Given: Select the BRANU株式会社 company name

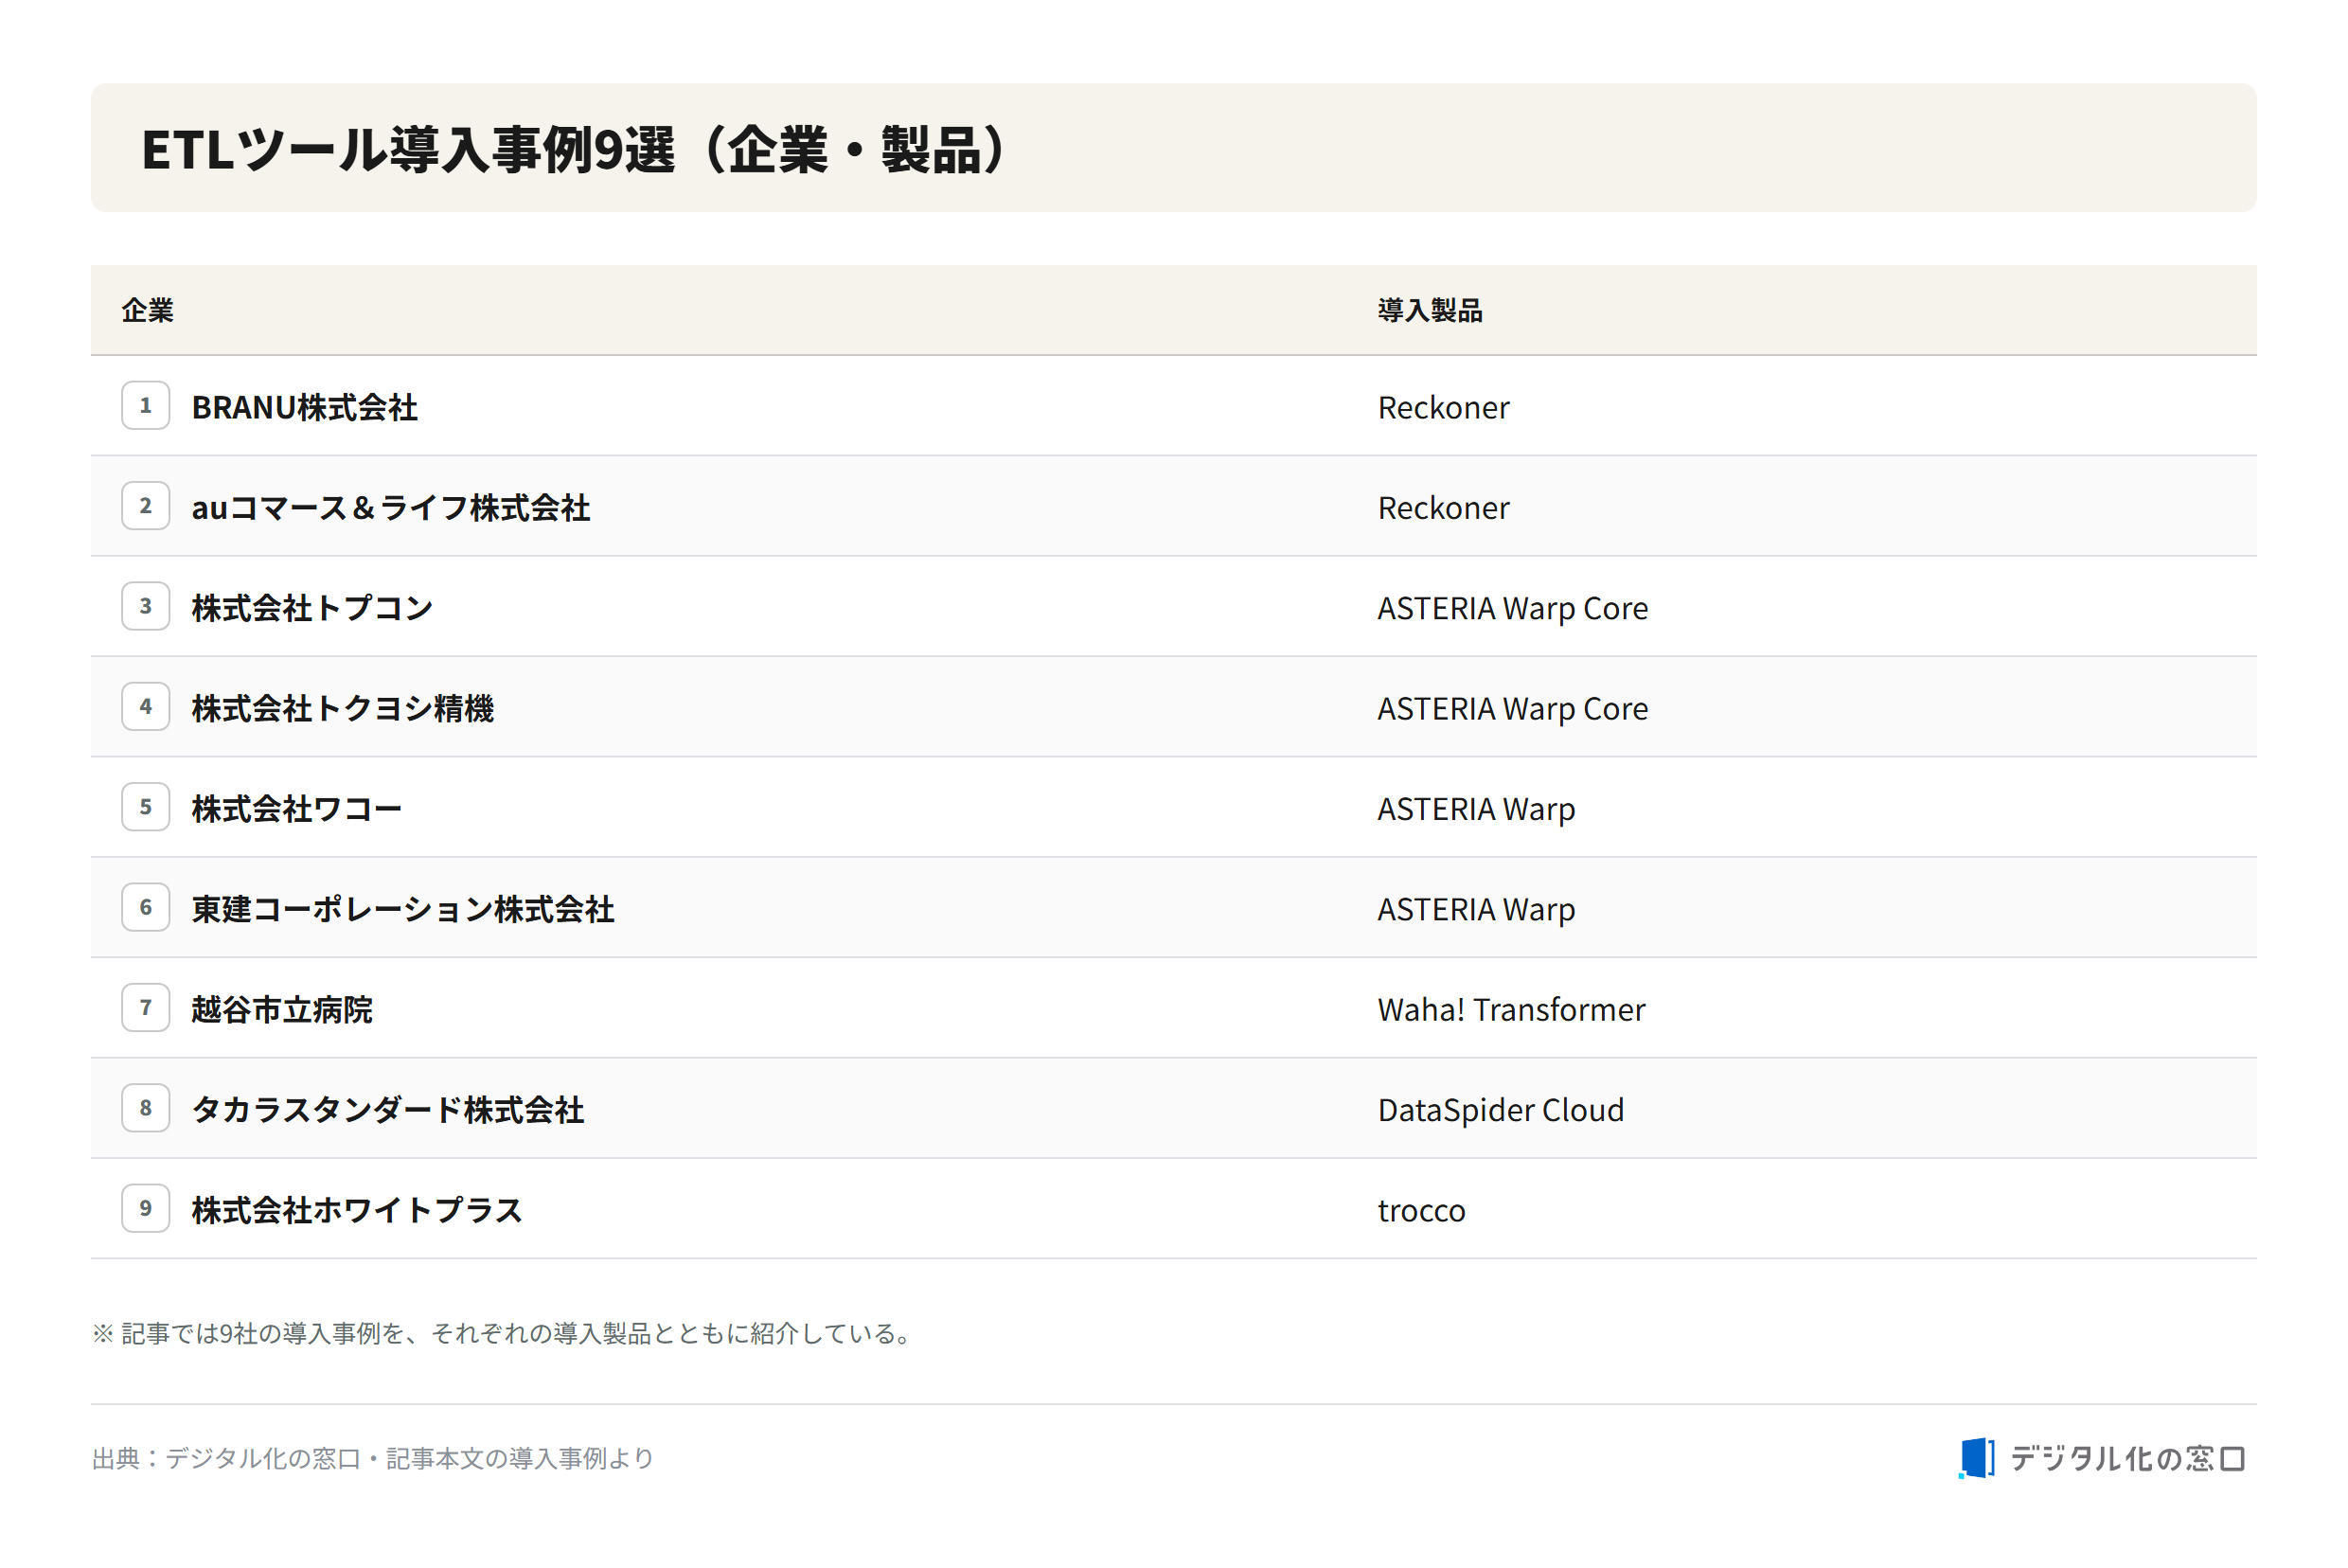Looking at the screenshot, I should [305, 407].
